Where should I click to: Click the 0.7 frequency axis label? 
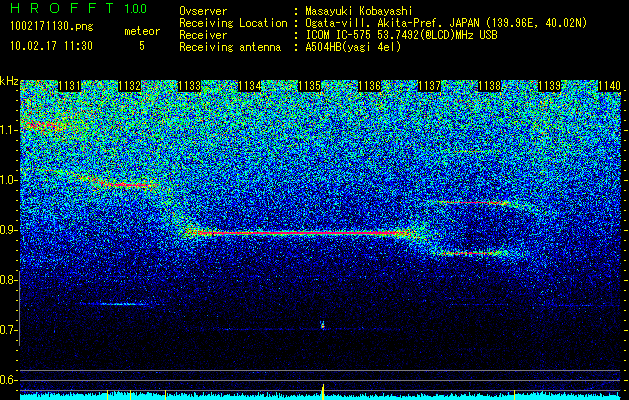coord(8,330)
